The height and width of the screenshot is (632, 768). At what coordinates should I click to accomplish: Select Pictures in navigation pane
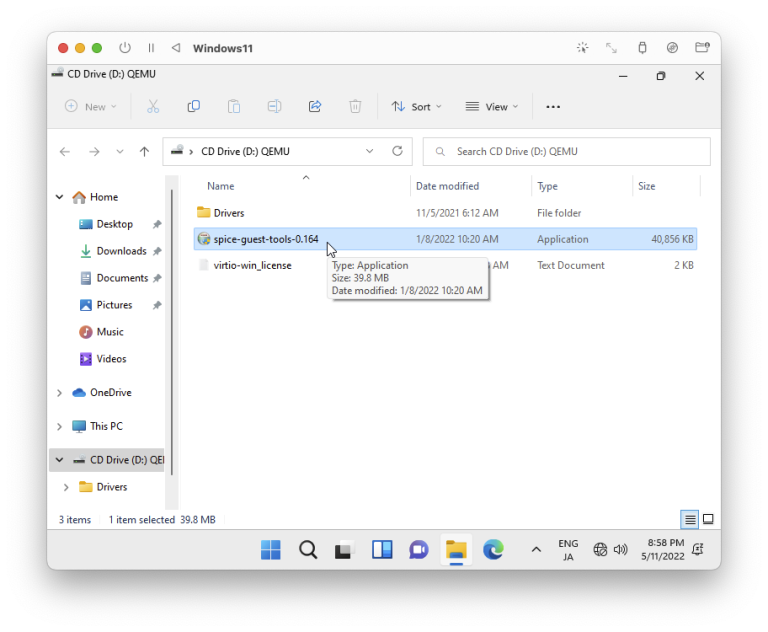tap(114, 305)
